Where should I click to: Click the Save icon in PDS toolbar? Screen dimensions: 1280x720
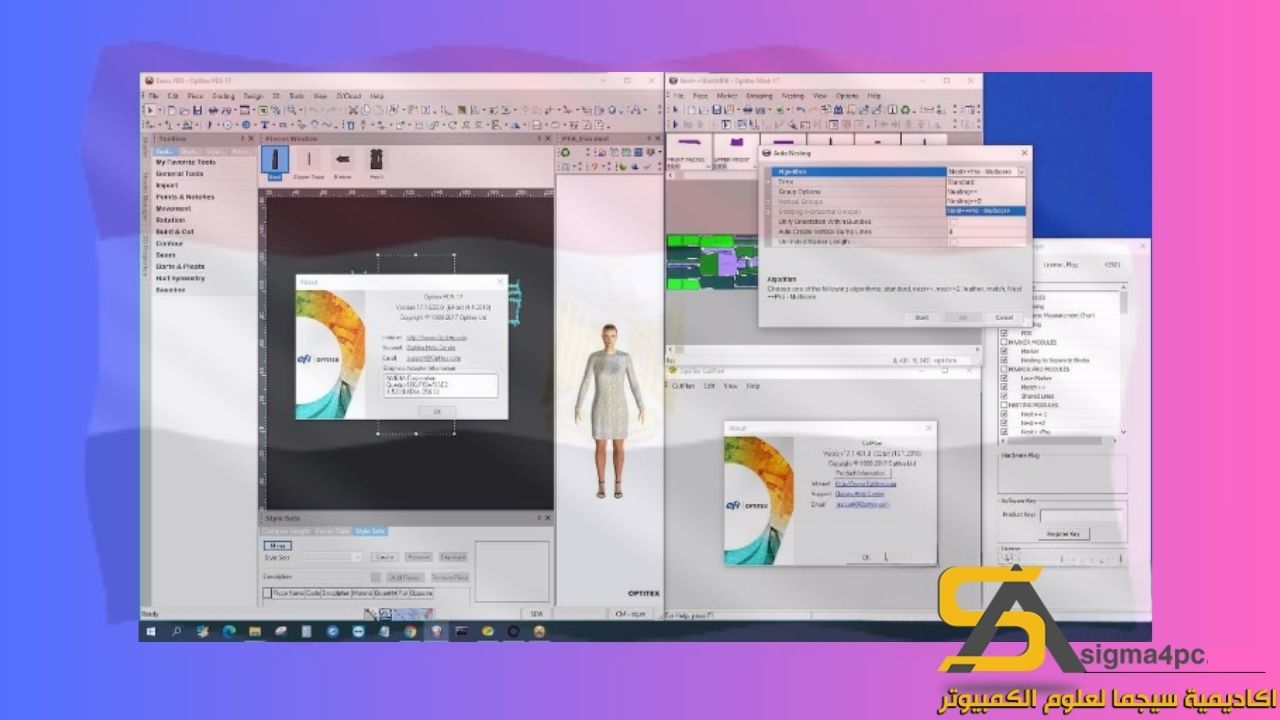coord(197,110)
